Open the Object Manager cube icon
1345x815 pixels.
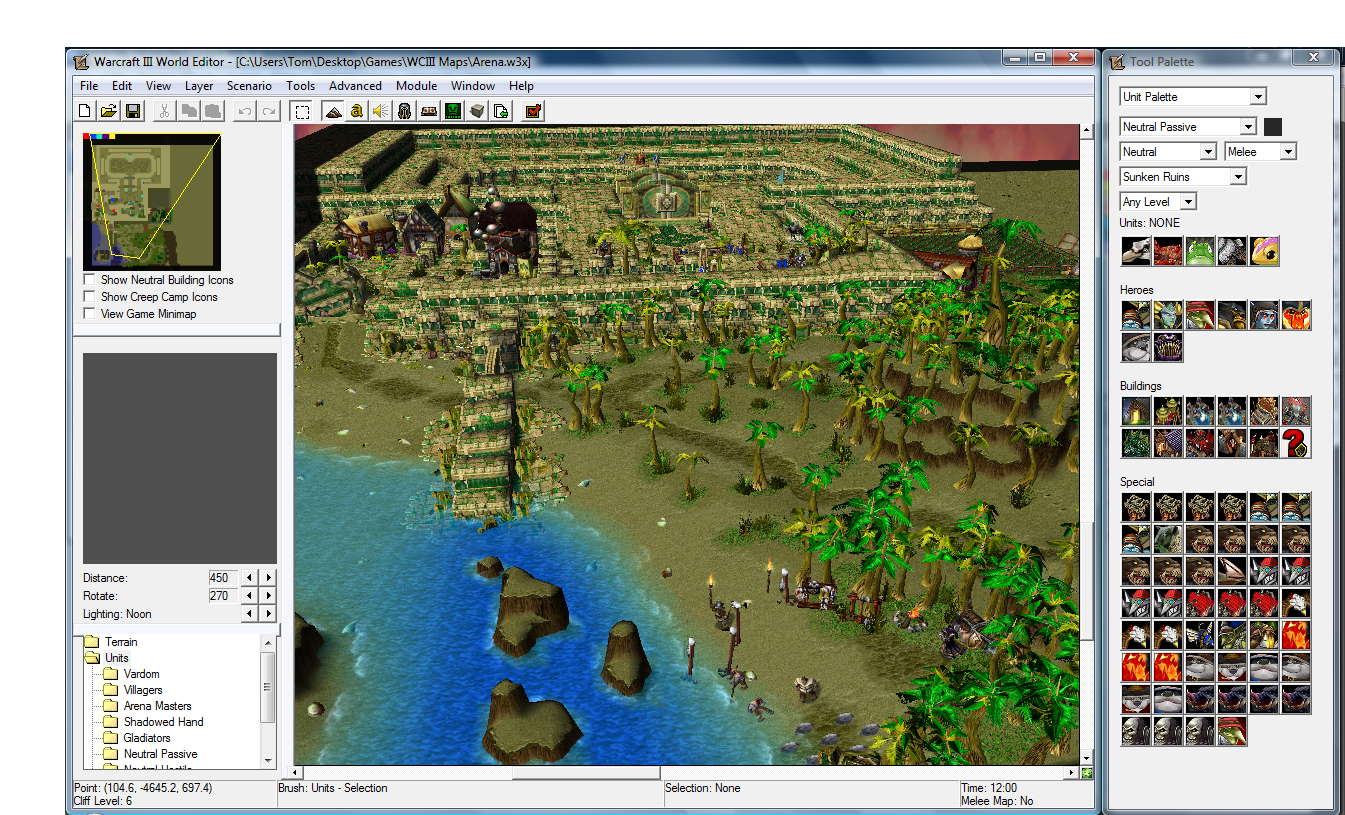[x=477, y=110]
